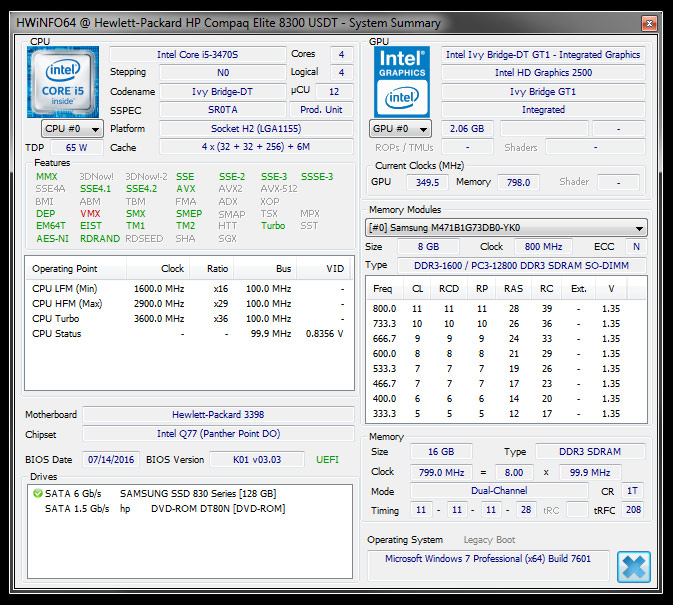Click the Hewlett-Packard 3398 motherboard field
673x605 pixels.
[218, 414]
